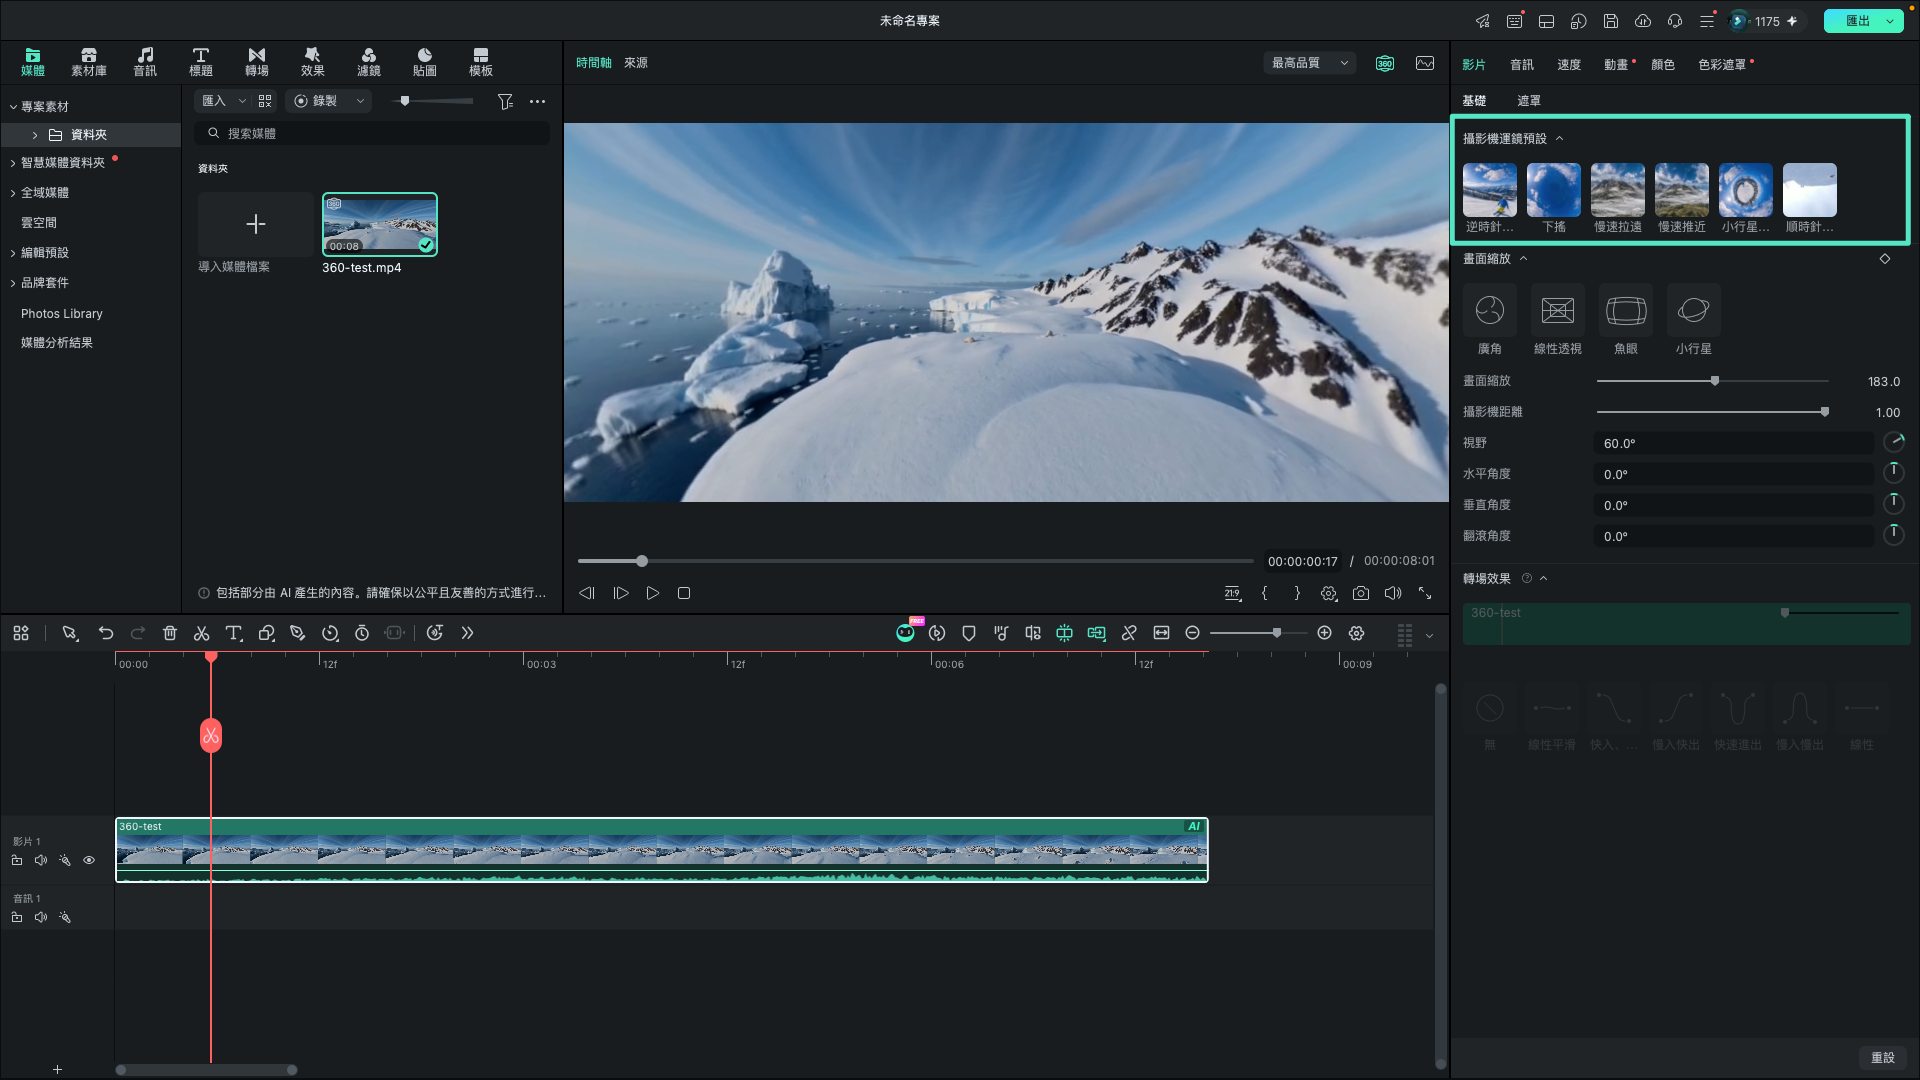1920x1080 pixels.
Task: Click the filter media icon
Action: tap(505, 101)
